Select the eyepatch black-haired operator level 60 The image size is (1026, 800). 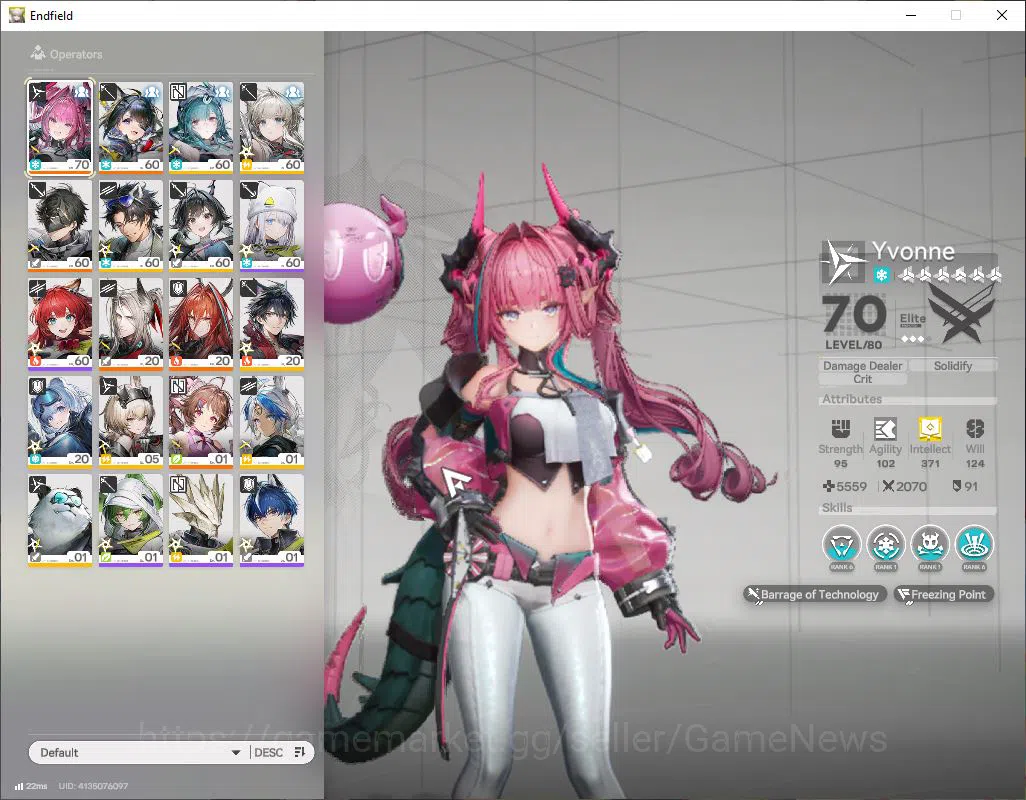coord(131,128)
